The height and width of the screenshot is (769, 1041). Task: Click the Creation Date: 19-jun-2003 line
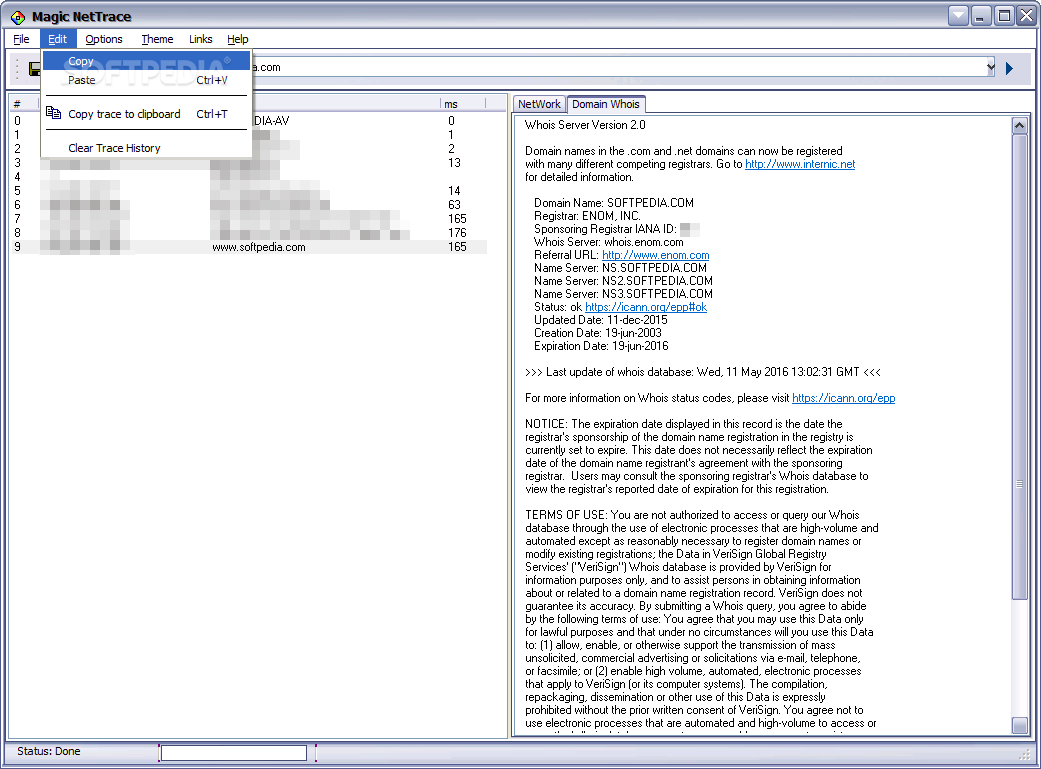598,333
